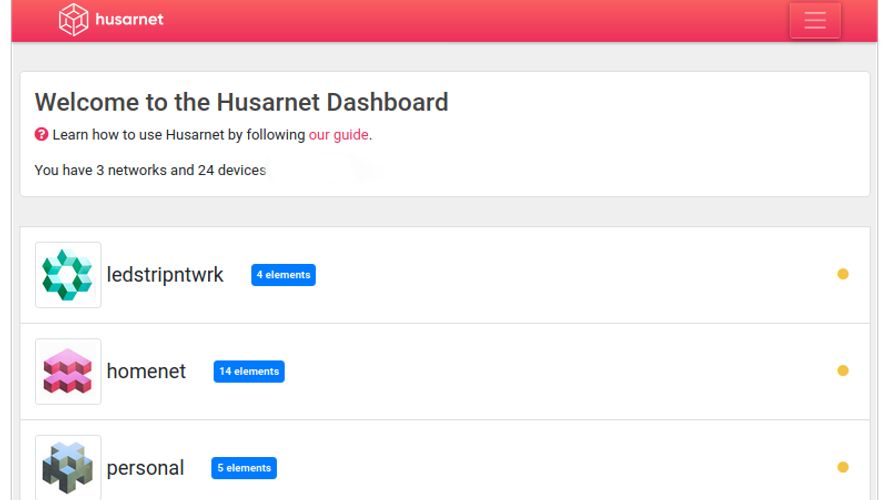888x500 pixels.
Task: Click the '5 elements' badge
Action: (x=244, y=468)
